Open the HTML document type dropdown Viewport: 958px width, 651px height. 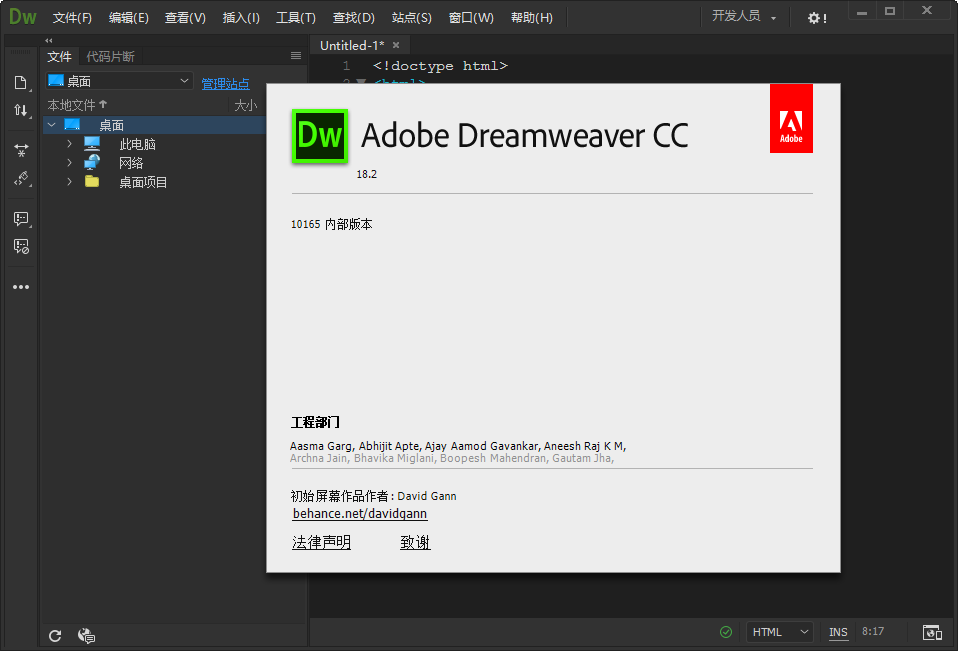pos(780,632)
